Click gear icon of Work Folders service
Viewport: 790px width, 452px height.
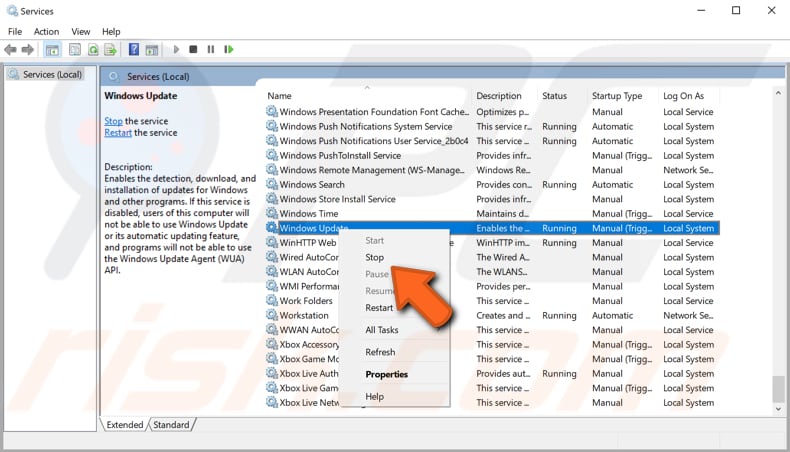[x=272, y=300]
